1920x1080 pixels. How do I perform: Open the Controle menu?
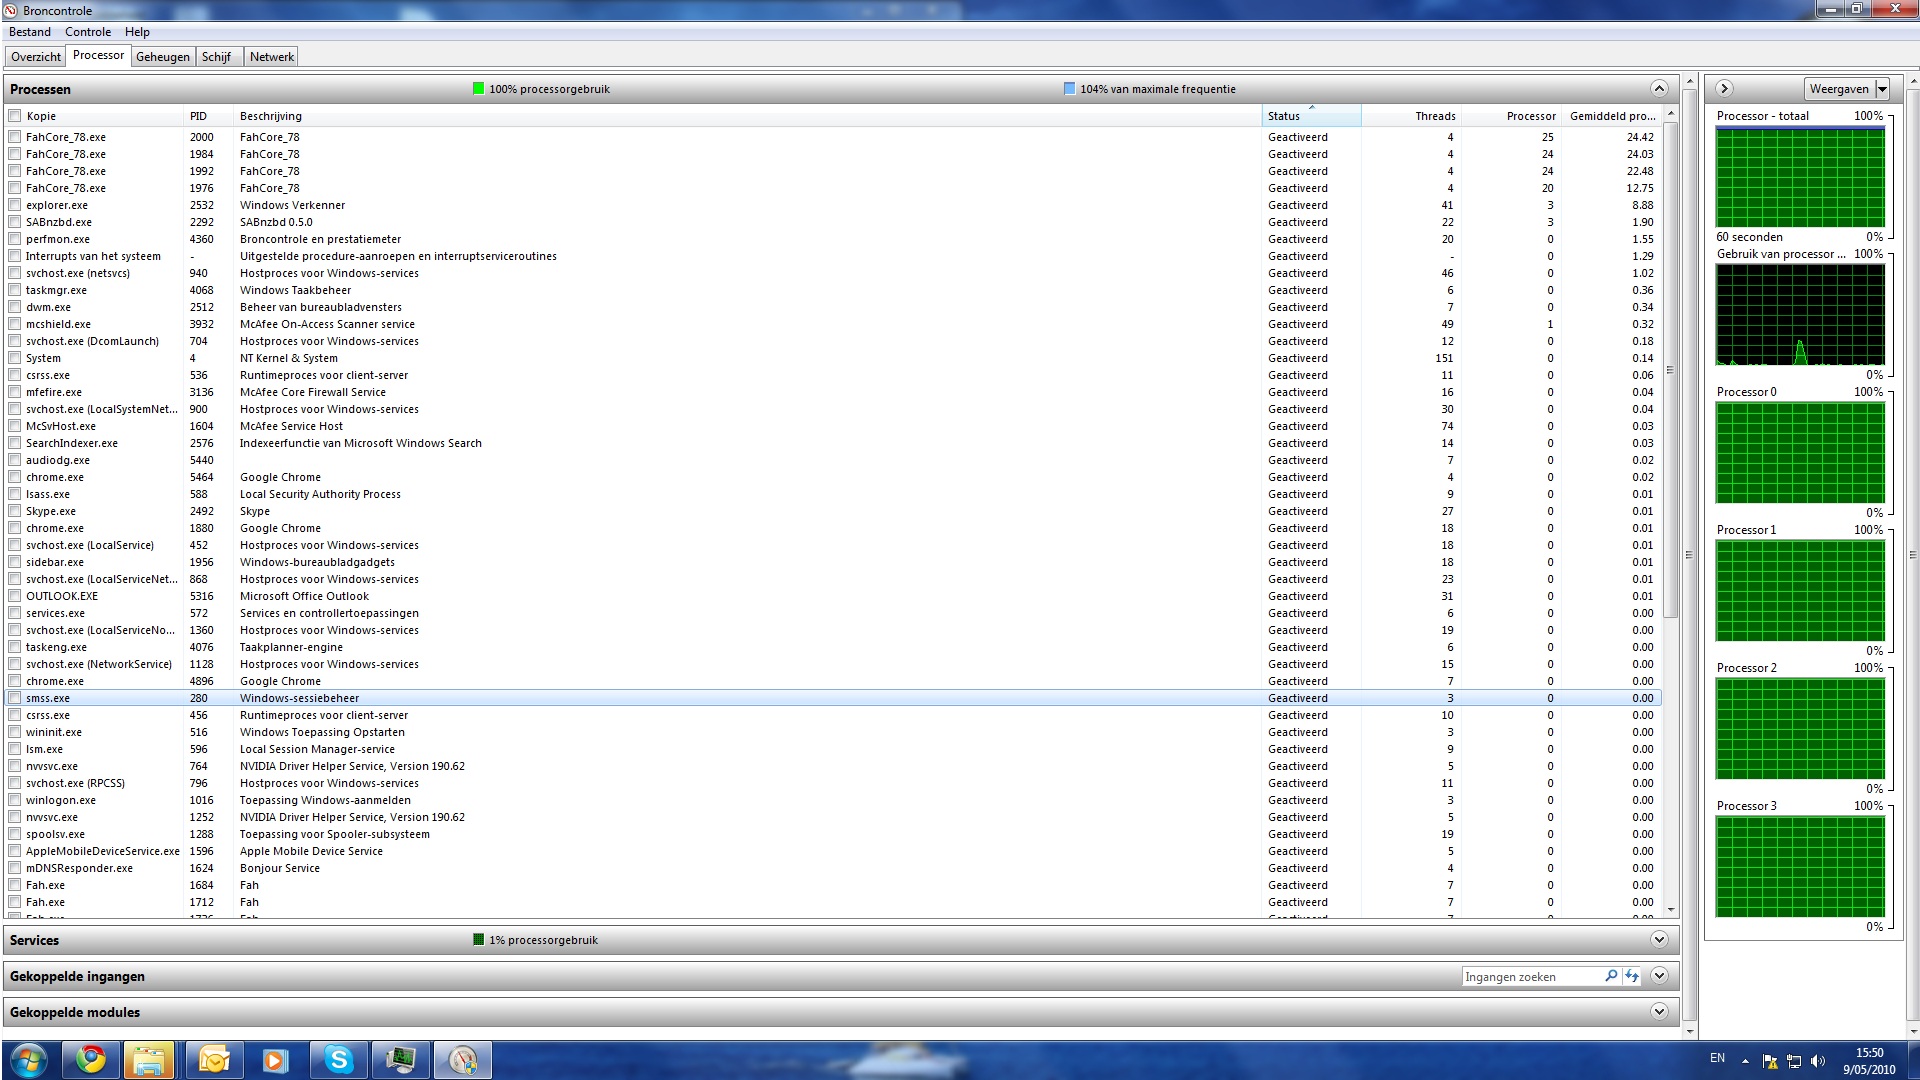click(88, 31)
